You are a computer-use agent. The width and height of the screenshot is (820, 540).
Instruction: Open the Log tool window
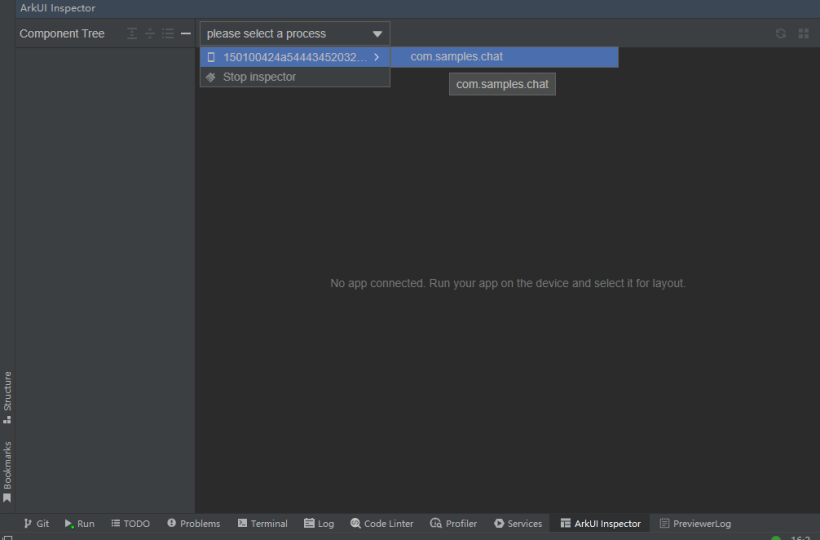pyautogui.click(x=319, y=523)
